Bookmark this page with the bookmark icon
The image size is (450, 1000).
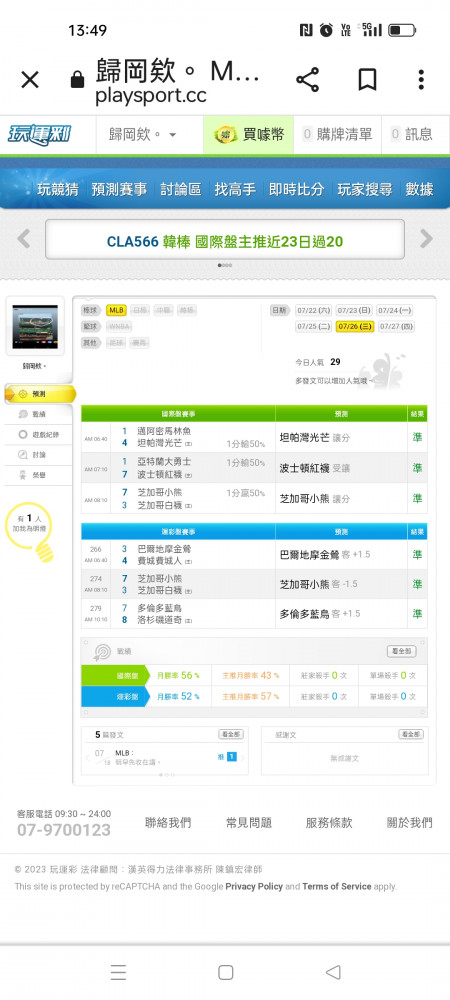click(x=367, y=80)
